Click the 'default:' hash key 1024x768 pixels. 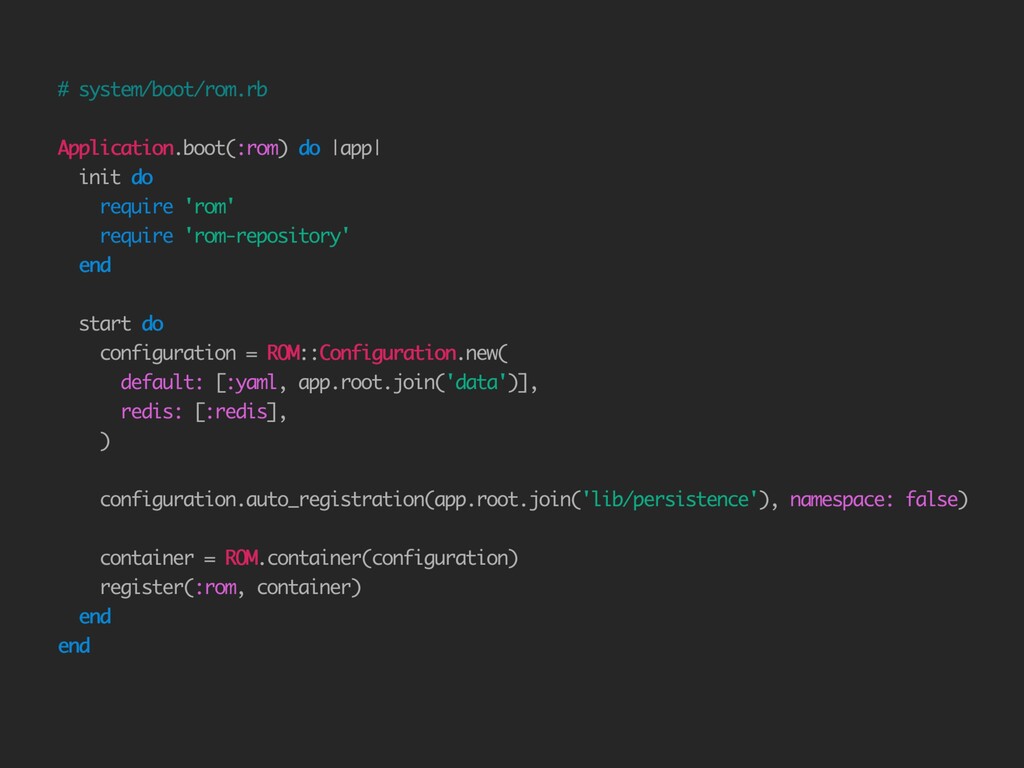[x=162, y=382]
